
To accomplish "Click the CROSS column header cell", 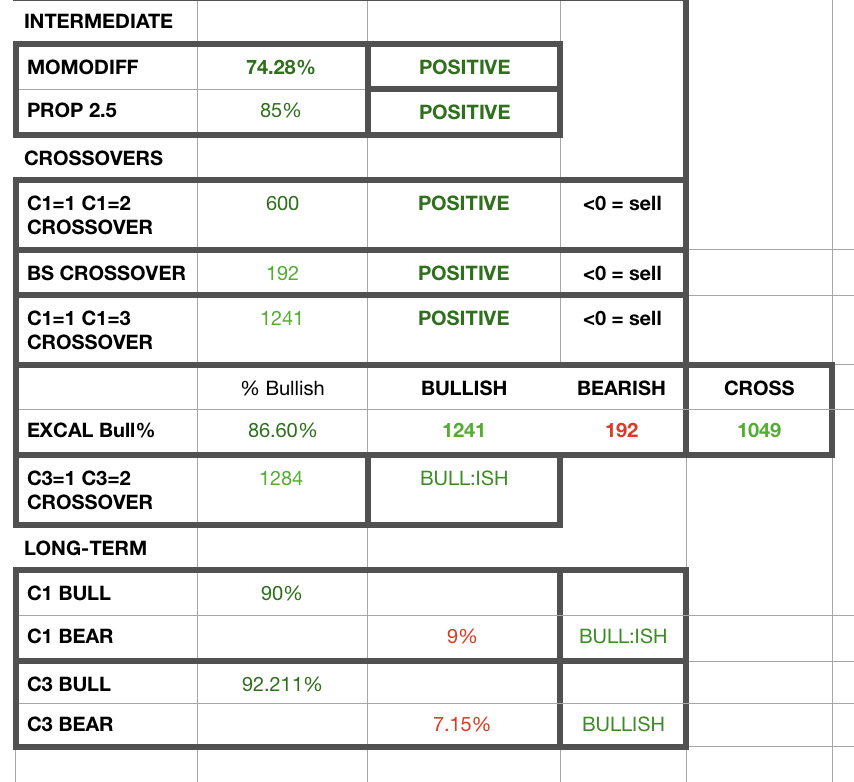I will pyautogui.click(x=759, y=388).
